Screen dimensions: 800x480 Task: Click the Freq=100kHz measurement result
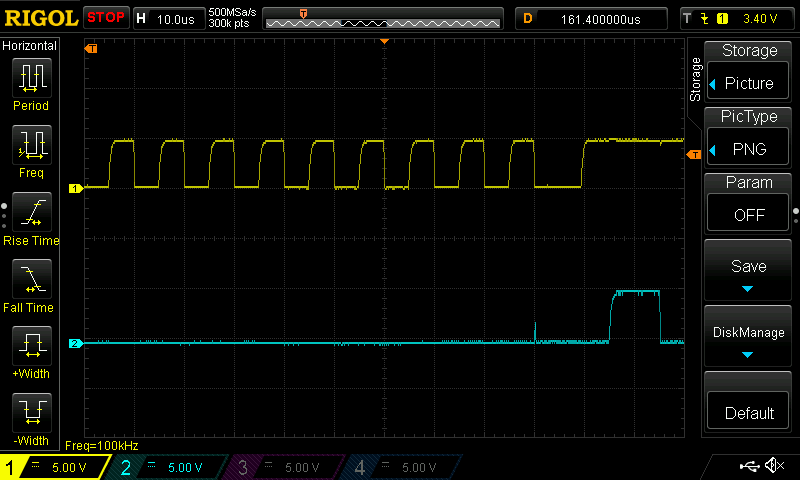point(102,445)
